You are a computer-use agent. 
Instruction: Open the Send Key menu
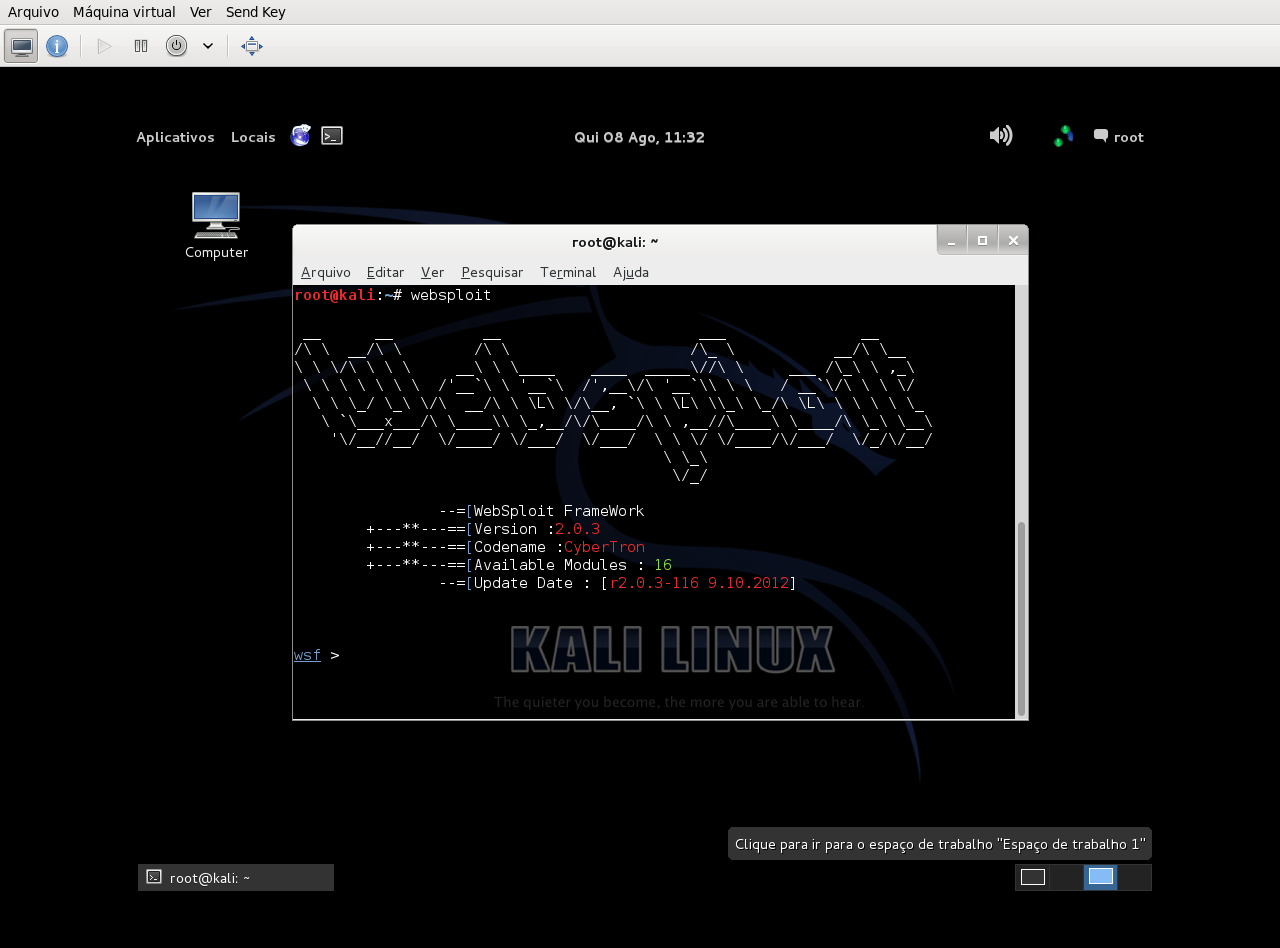pyautogui.click(x=255, y=12)
